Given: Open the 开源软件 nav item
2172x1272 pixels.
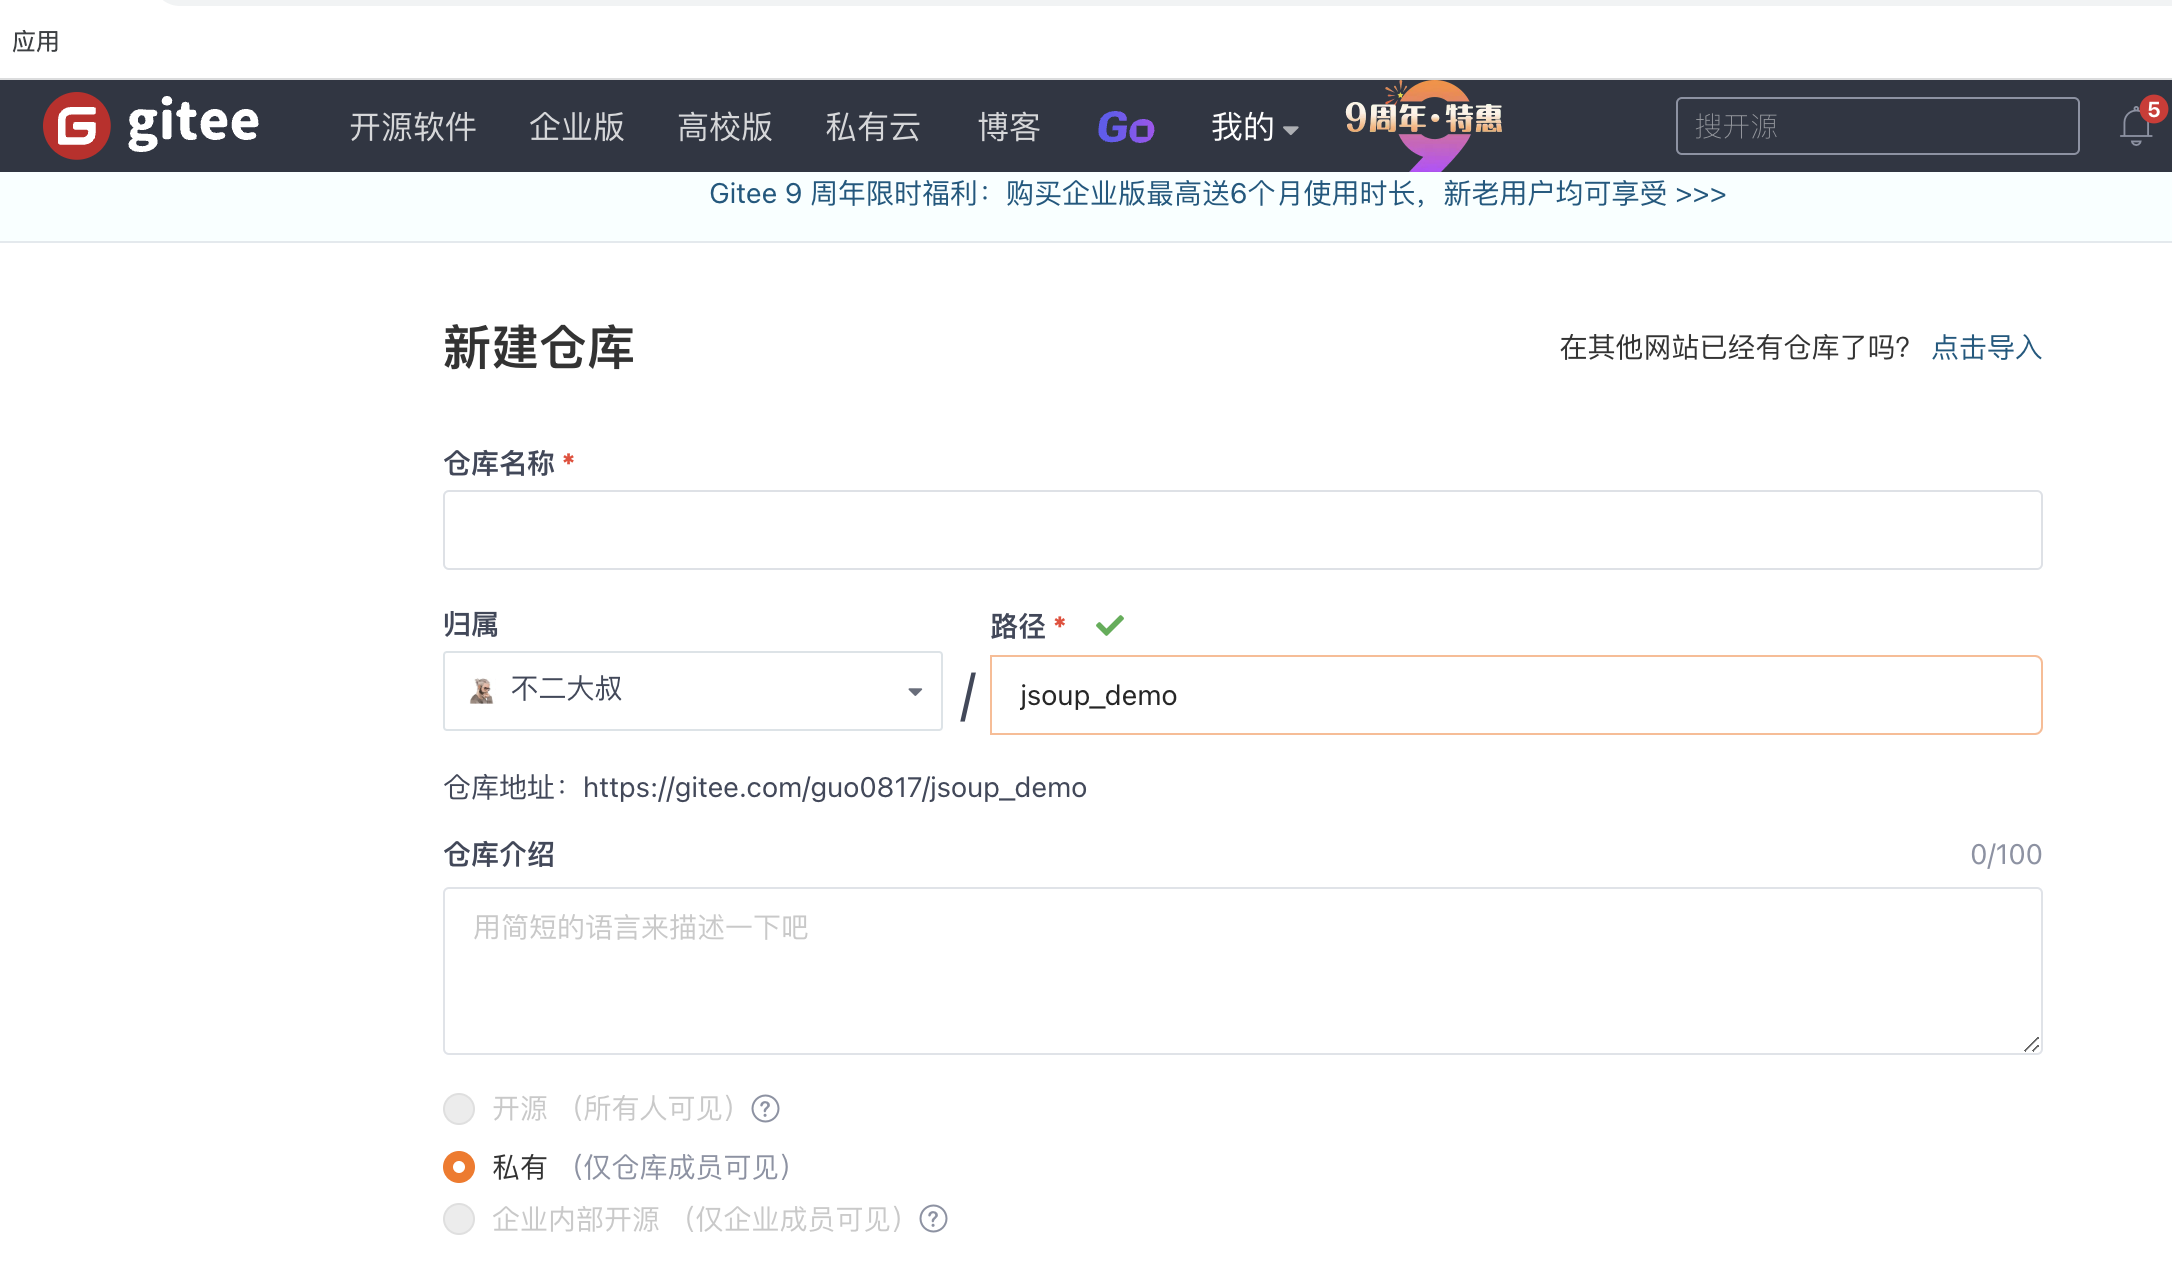Looking at the screenshot, I should tap(413, 127).
